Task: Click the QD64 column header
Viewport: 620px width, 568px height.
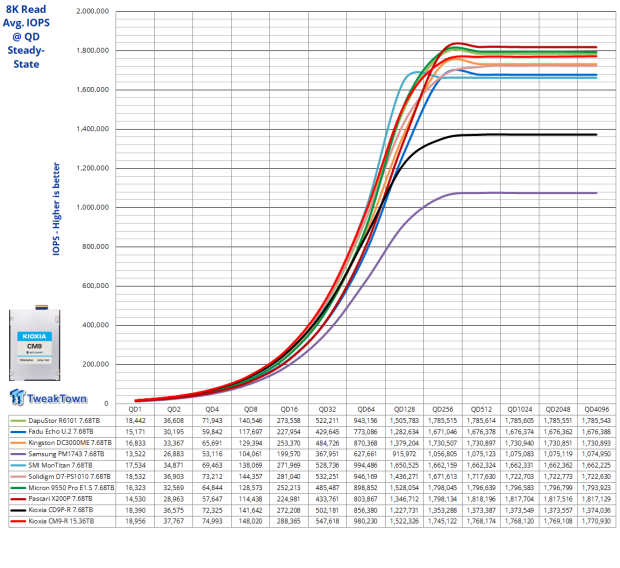Action: click(366, 409)
